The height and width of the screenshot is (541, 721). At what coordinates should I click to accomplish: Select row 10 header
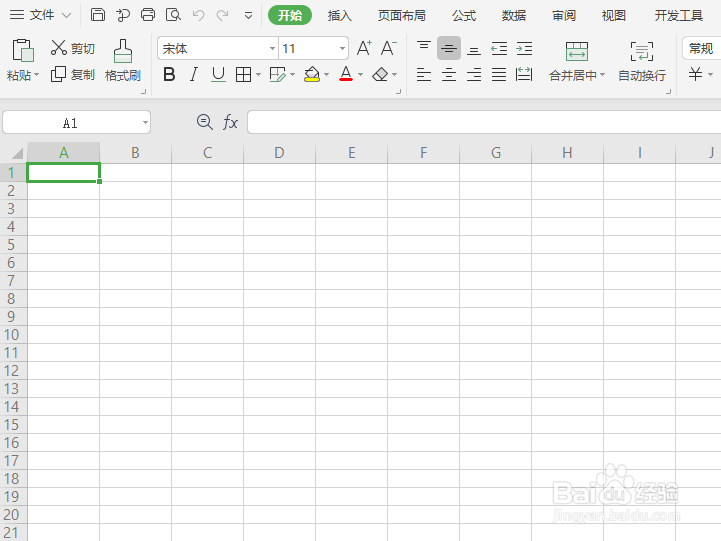coord(12,335)
